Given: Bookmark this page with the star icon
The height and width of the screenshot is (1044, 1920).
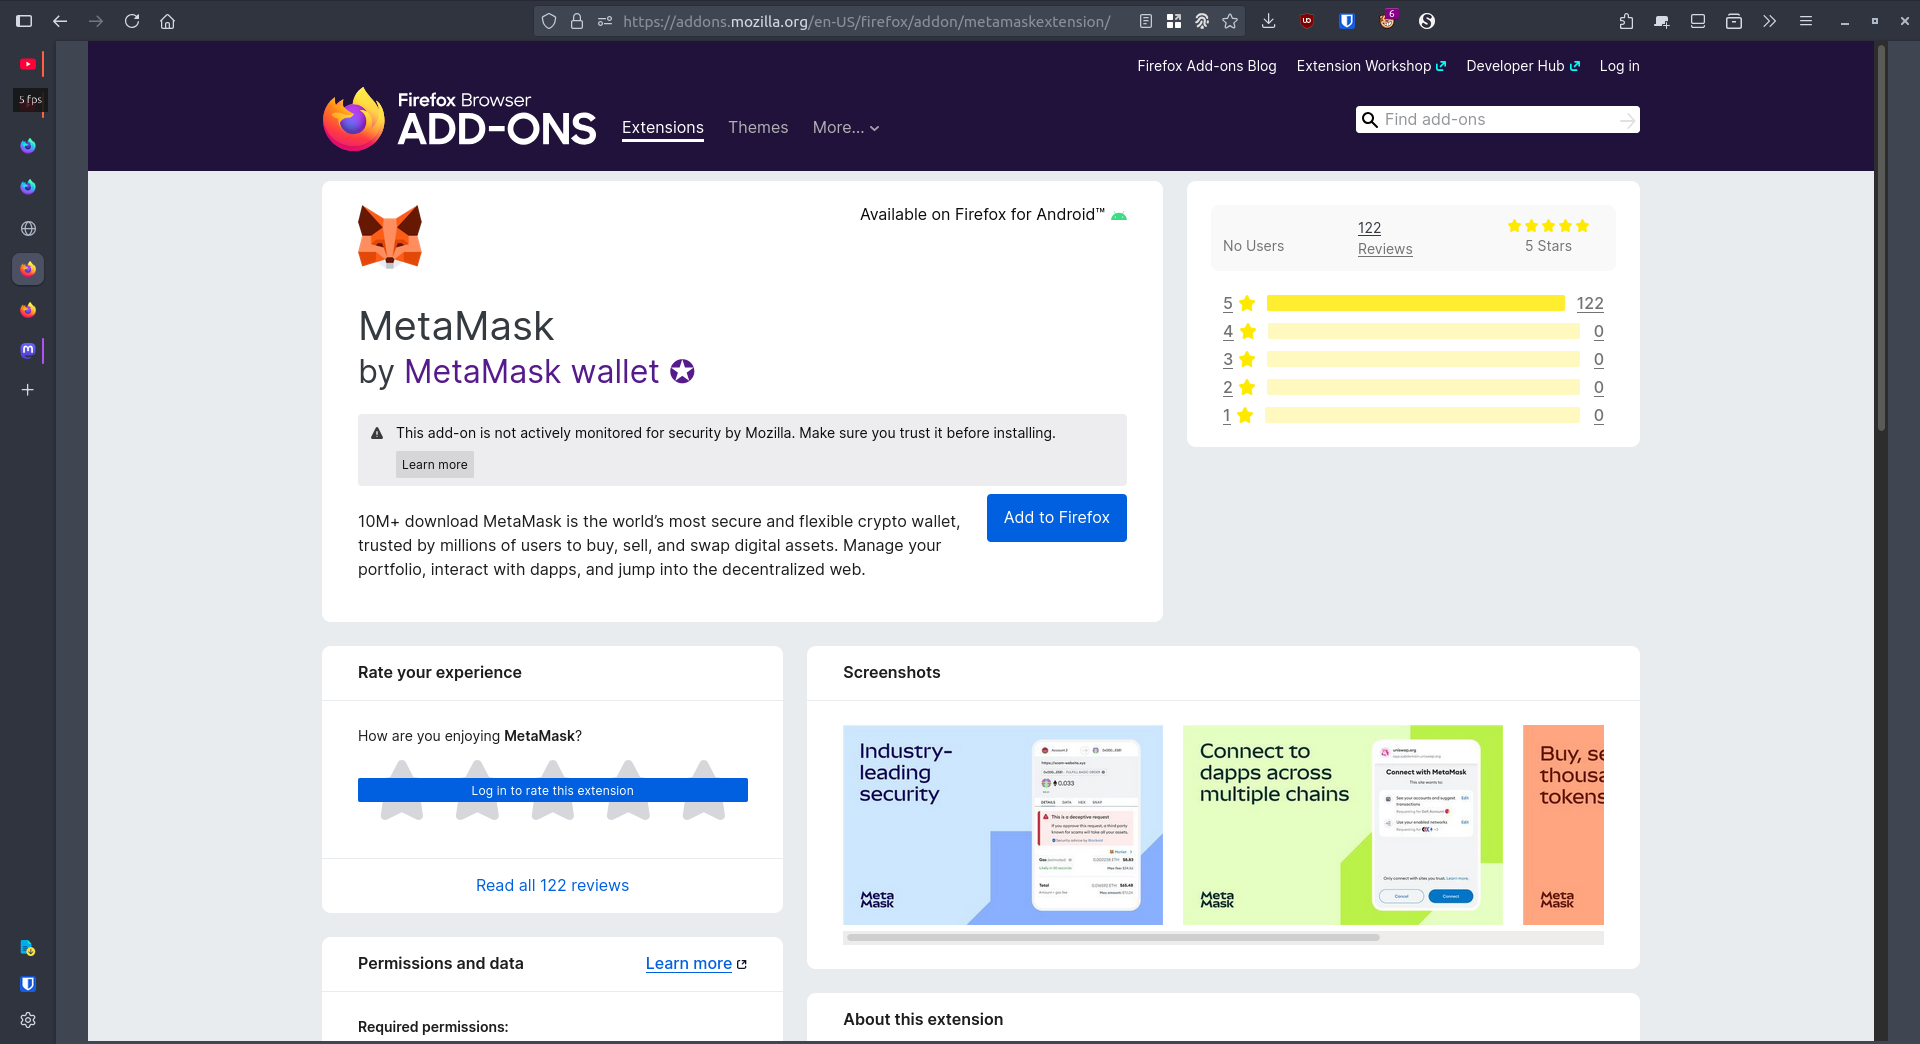Looking at the screenshot, I should (1230, 21).
